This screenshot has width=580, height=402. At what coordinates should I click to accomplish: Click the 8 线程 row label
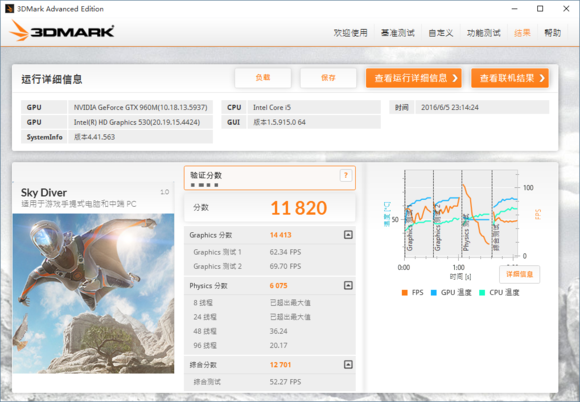click(203, 303)
